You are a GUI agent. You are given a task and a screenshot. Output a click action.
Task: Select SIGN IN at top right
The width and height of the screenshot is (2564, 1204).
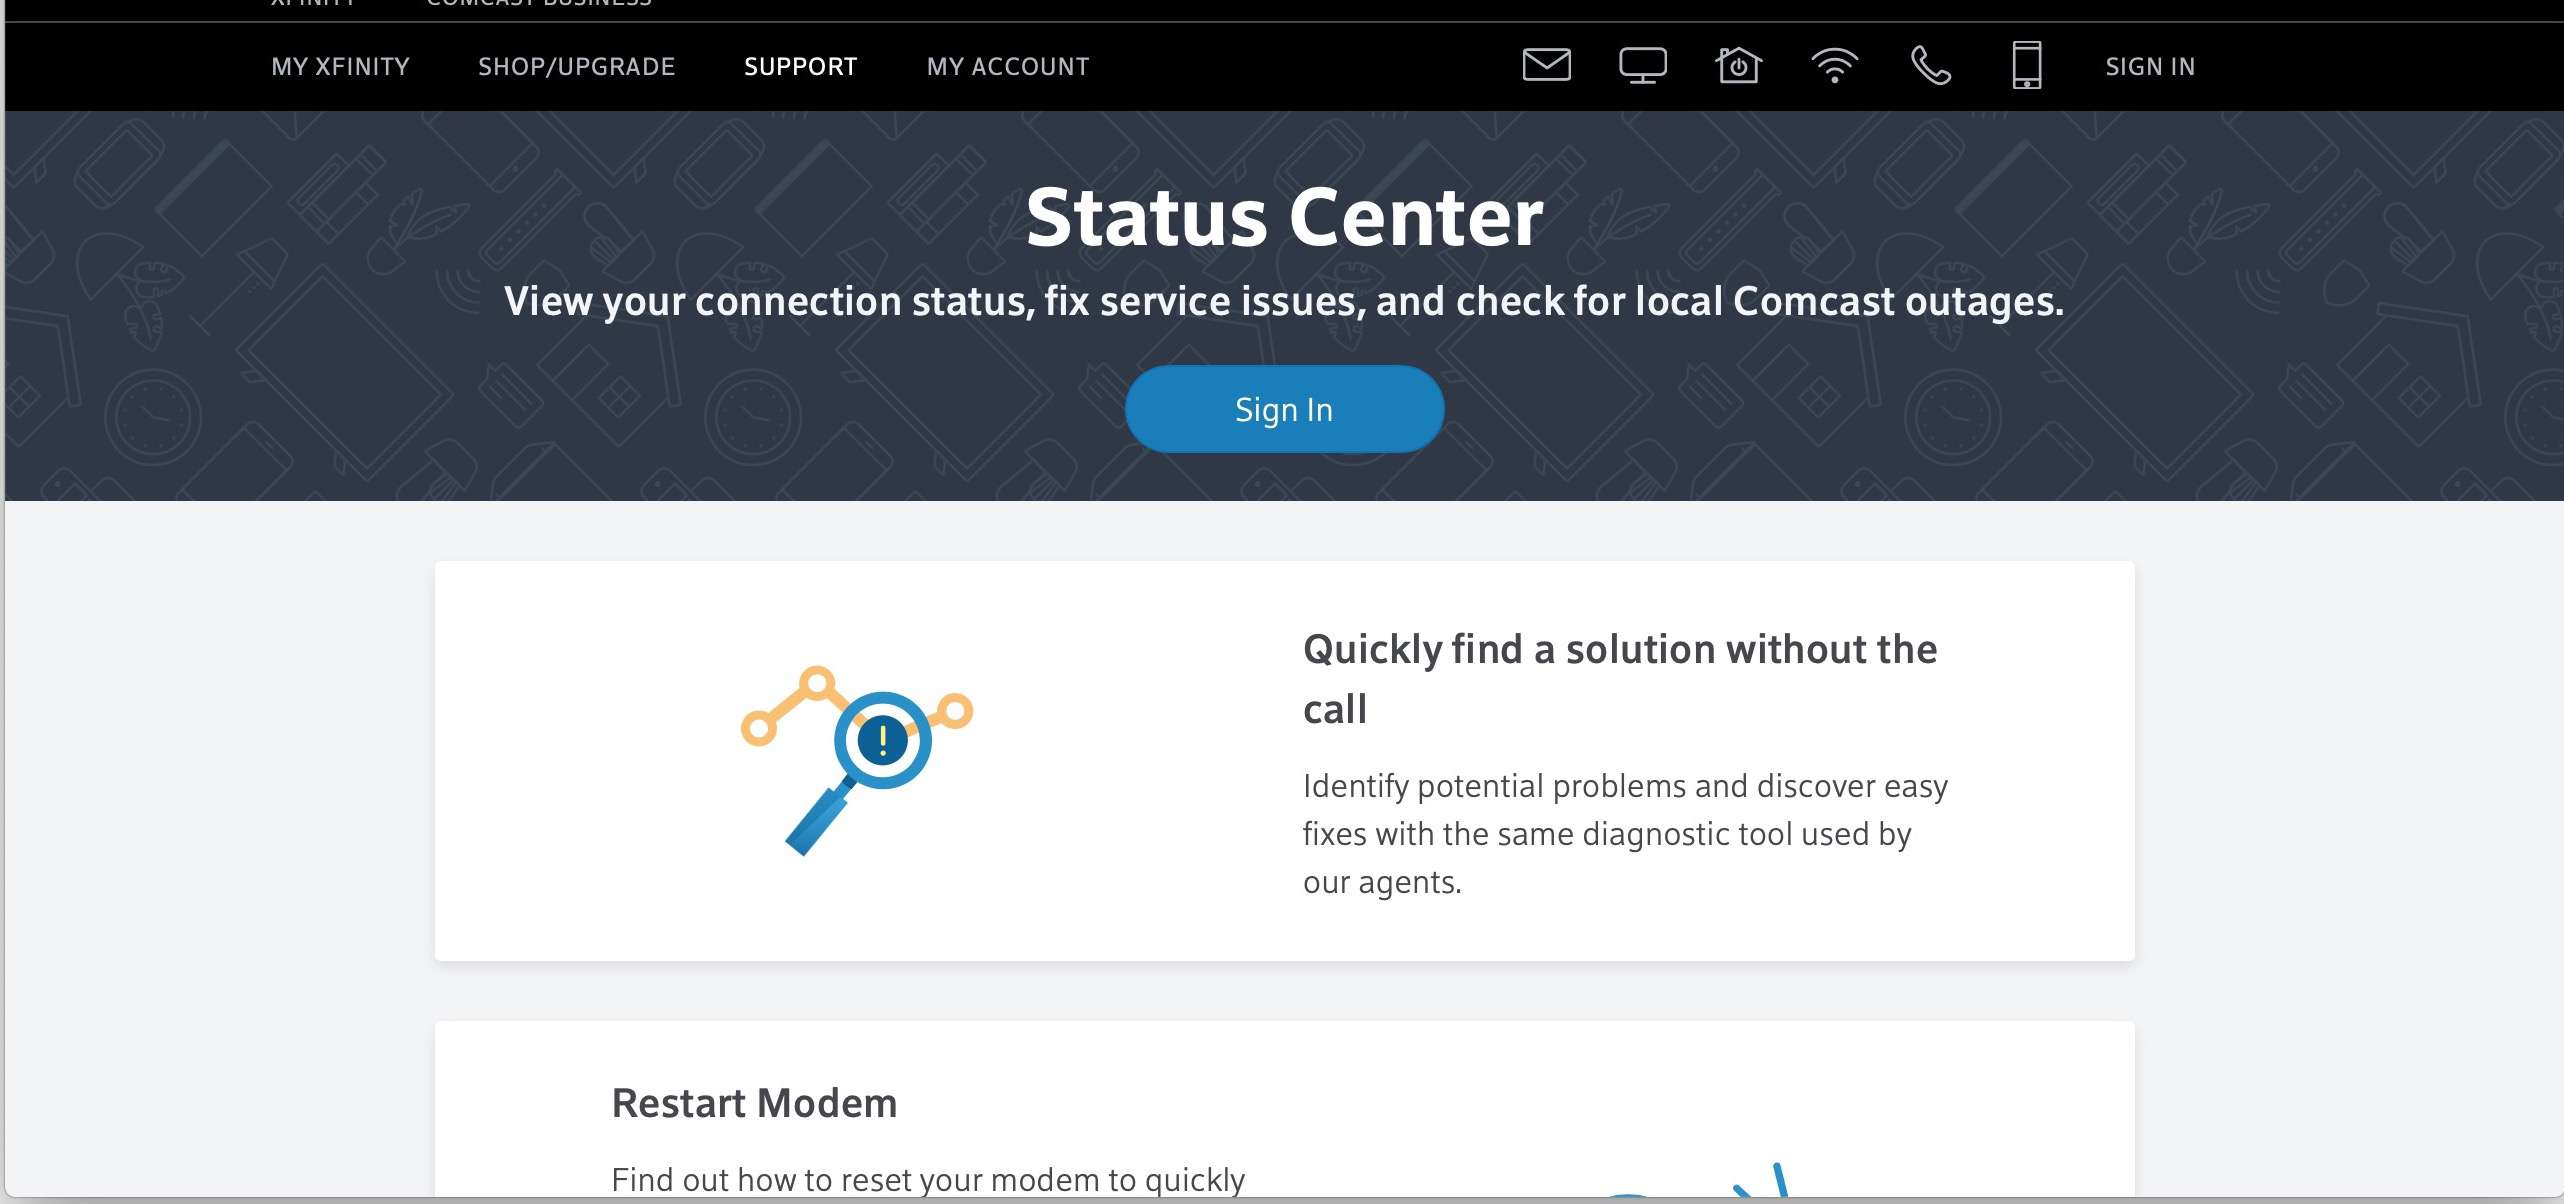click(x=2149, y=65)
